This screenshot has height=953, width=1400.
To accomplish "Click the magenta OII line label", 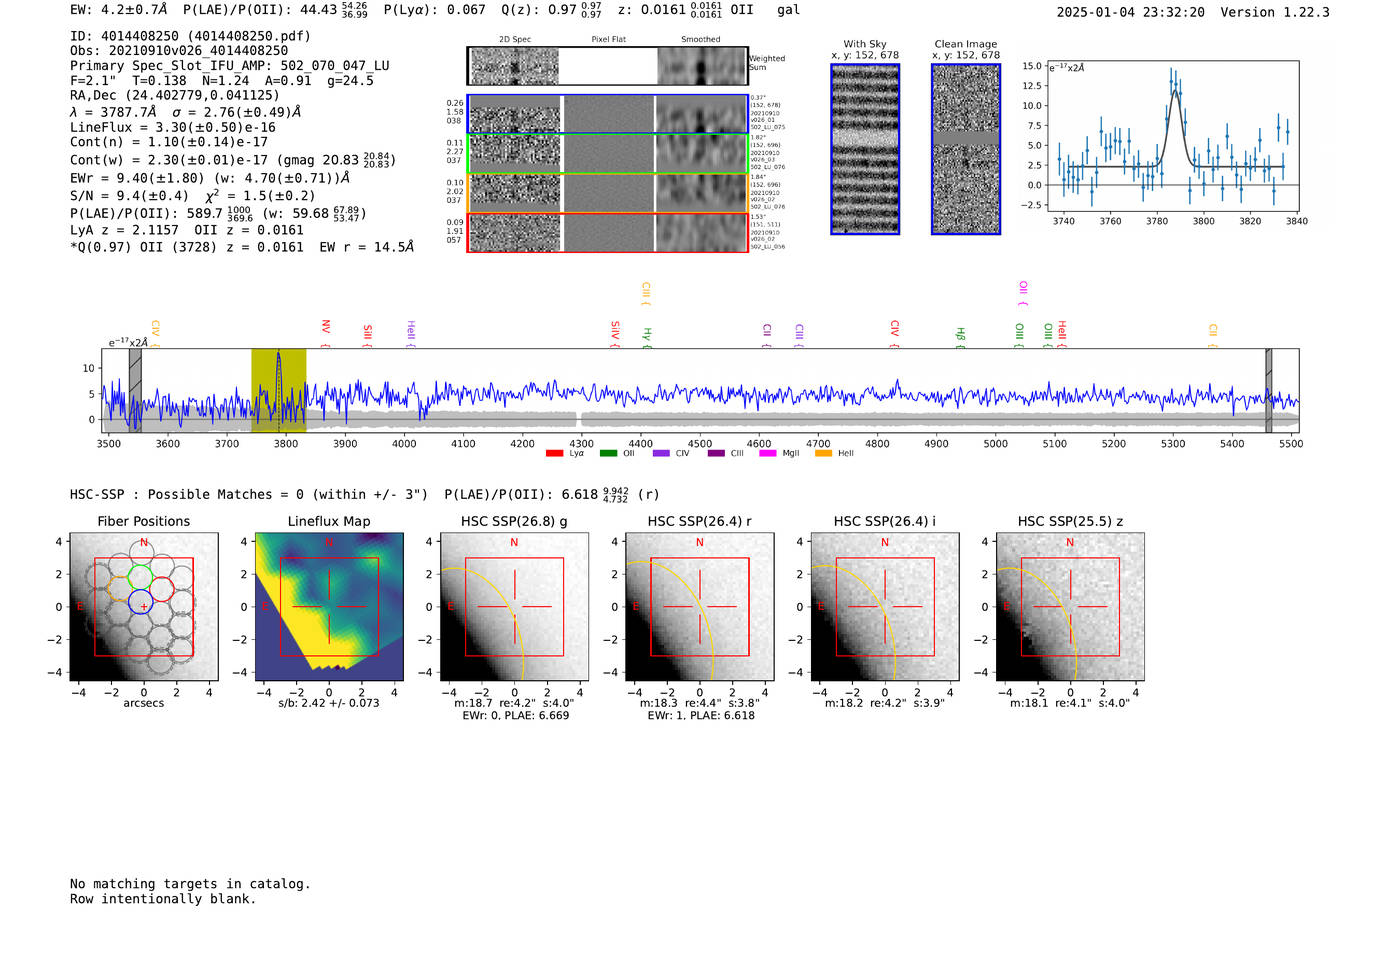I will tap(1023, 293).
